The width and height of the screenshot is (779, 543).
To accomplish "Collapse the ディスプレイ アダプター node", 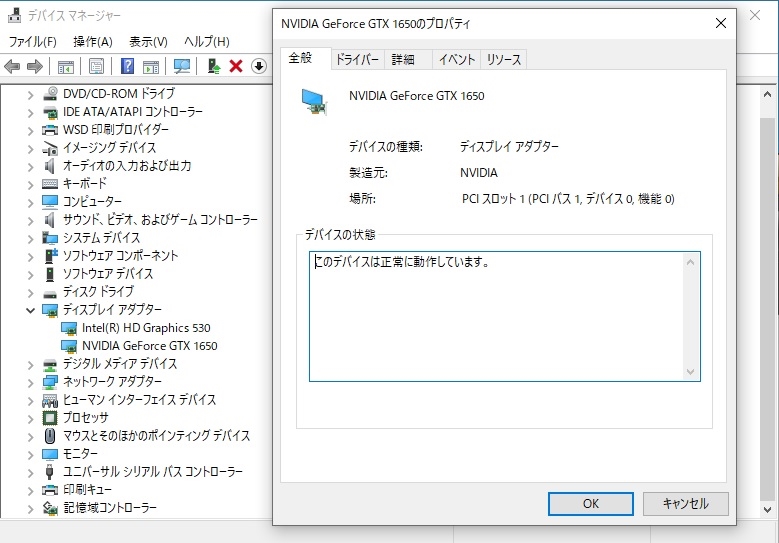I will (x=30, y=310).
